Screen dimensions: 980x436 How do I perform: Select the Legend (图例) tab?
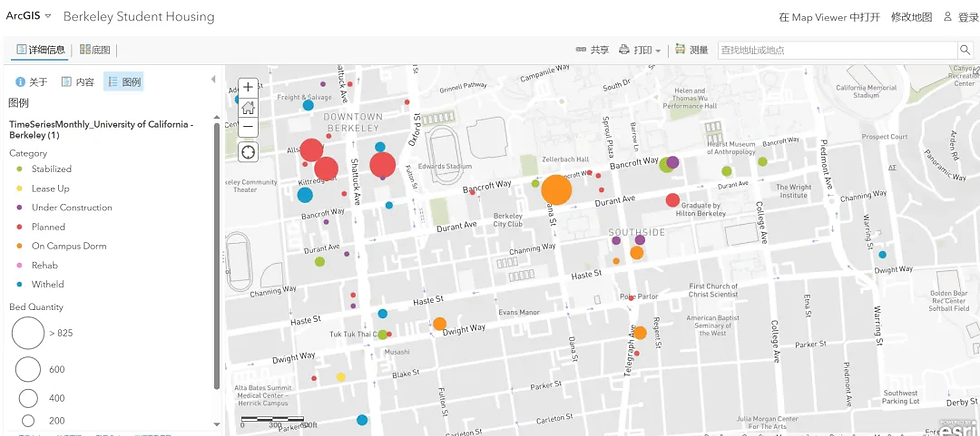(x=124, y=82)
